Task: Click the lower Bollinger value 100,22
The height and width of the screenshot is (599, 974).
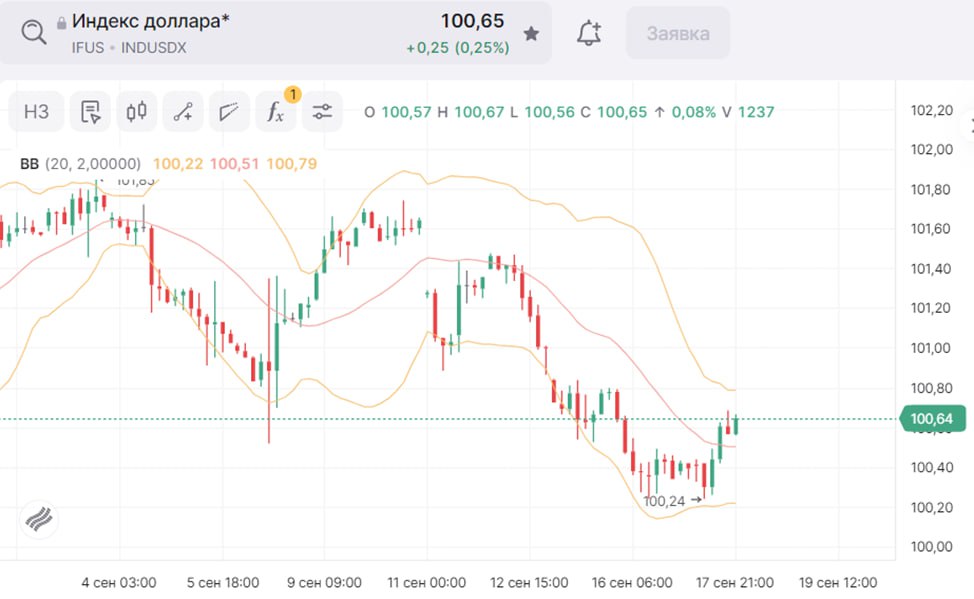Action: pos(174,163)
